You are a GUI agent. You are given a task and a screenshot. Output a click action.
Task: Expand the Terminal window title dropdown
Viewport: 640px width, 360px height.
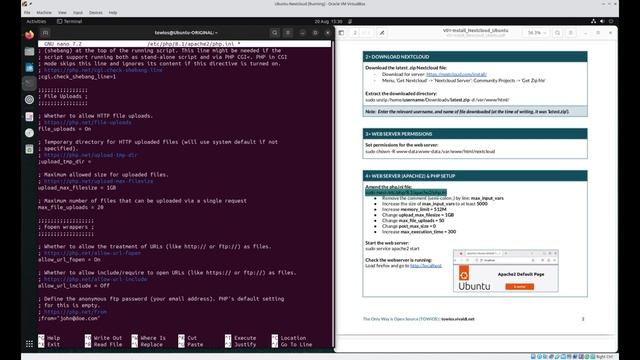tap(186, 33)
